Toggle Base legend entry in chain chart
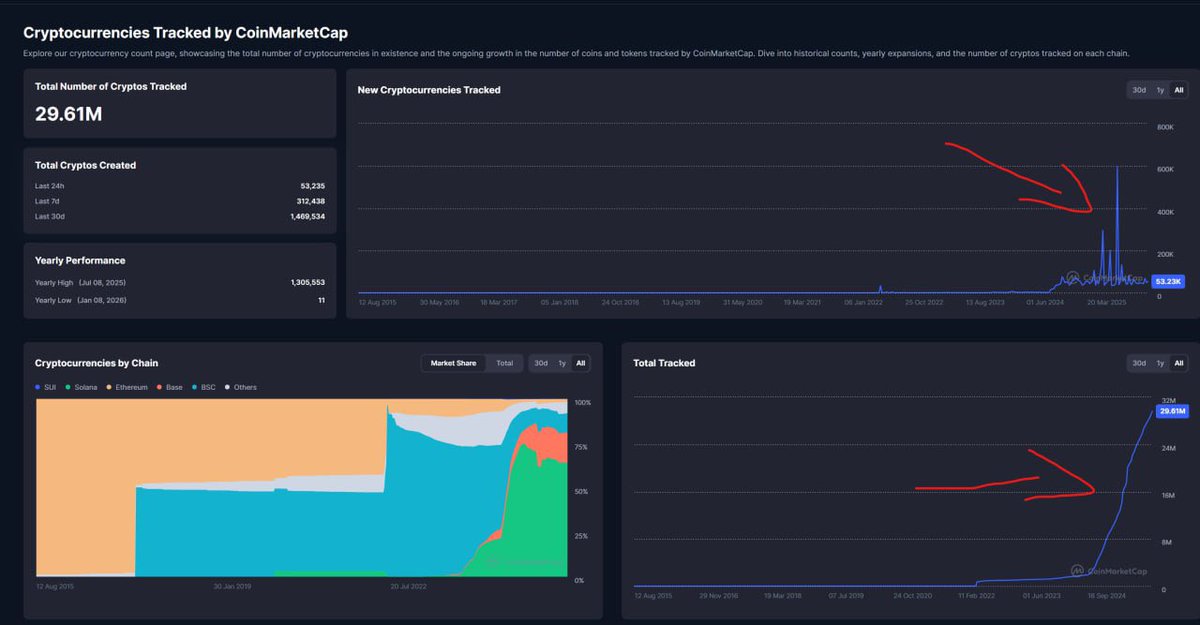This screenshot has height=625, width=1200. pos(169,387)
